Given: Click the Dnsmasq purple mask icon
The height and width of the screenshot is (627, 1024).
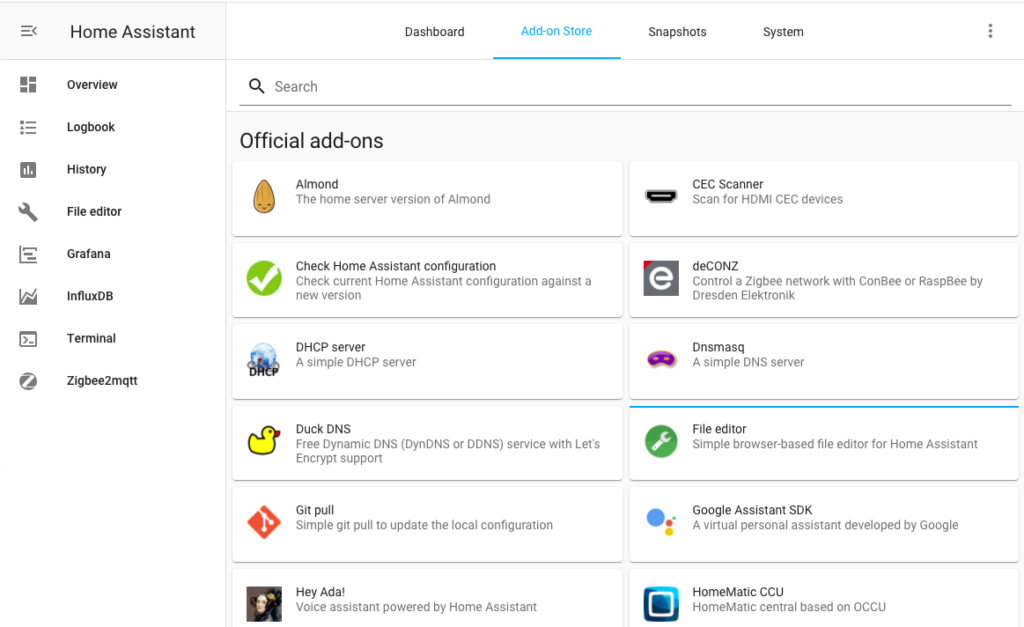Looking at the screenshot, I should (661, 359).
